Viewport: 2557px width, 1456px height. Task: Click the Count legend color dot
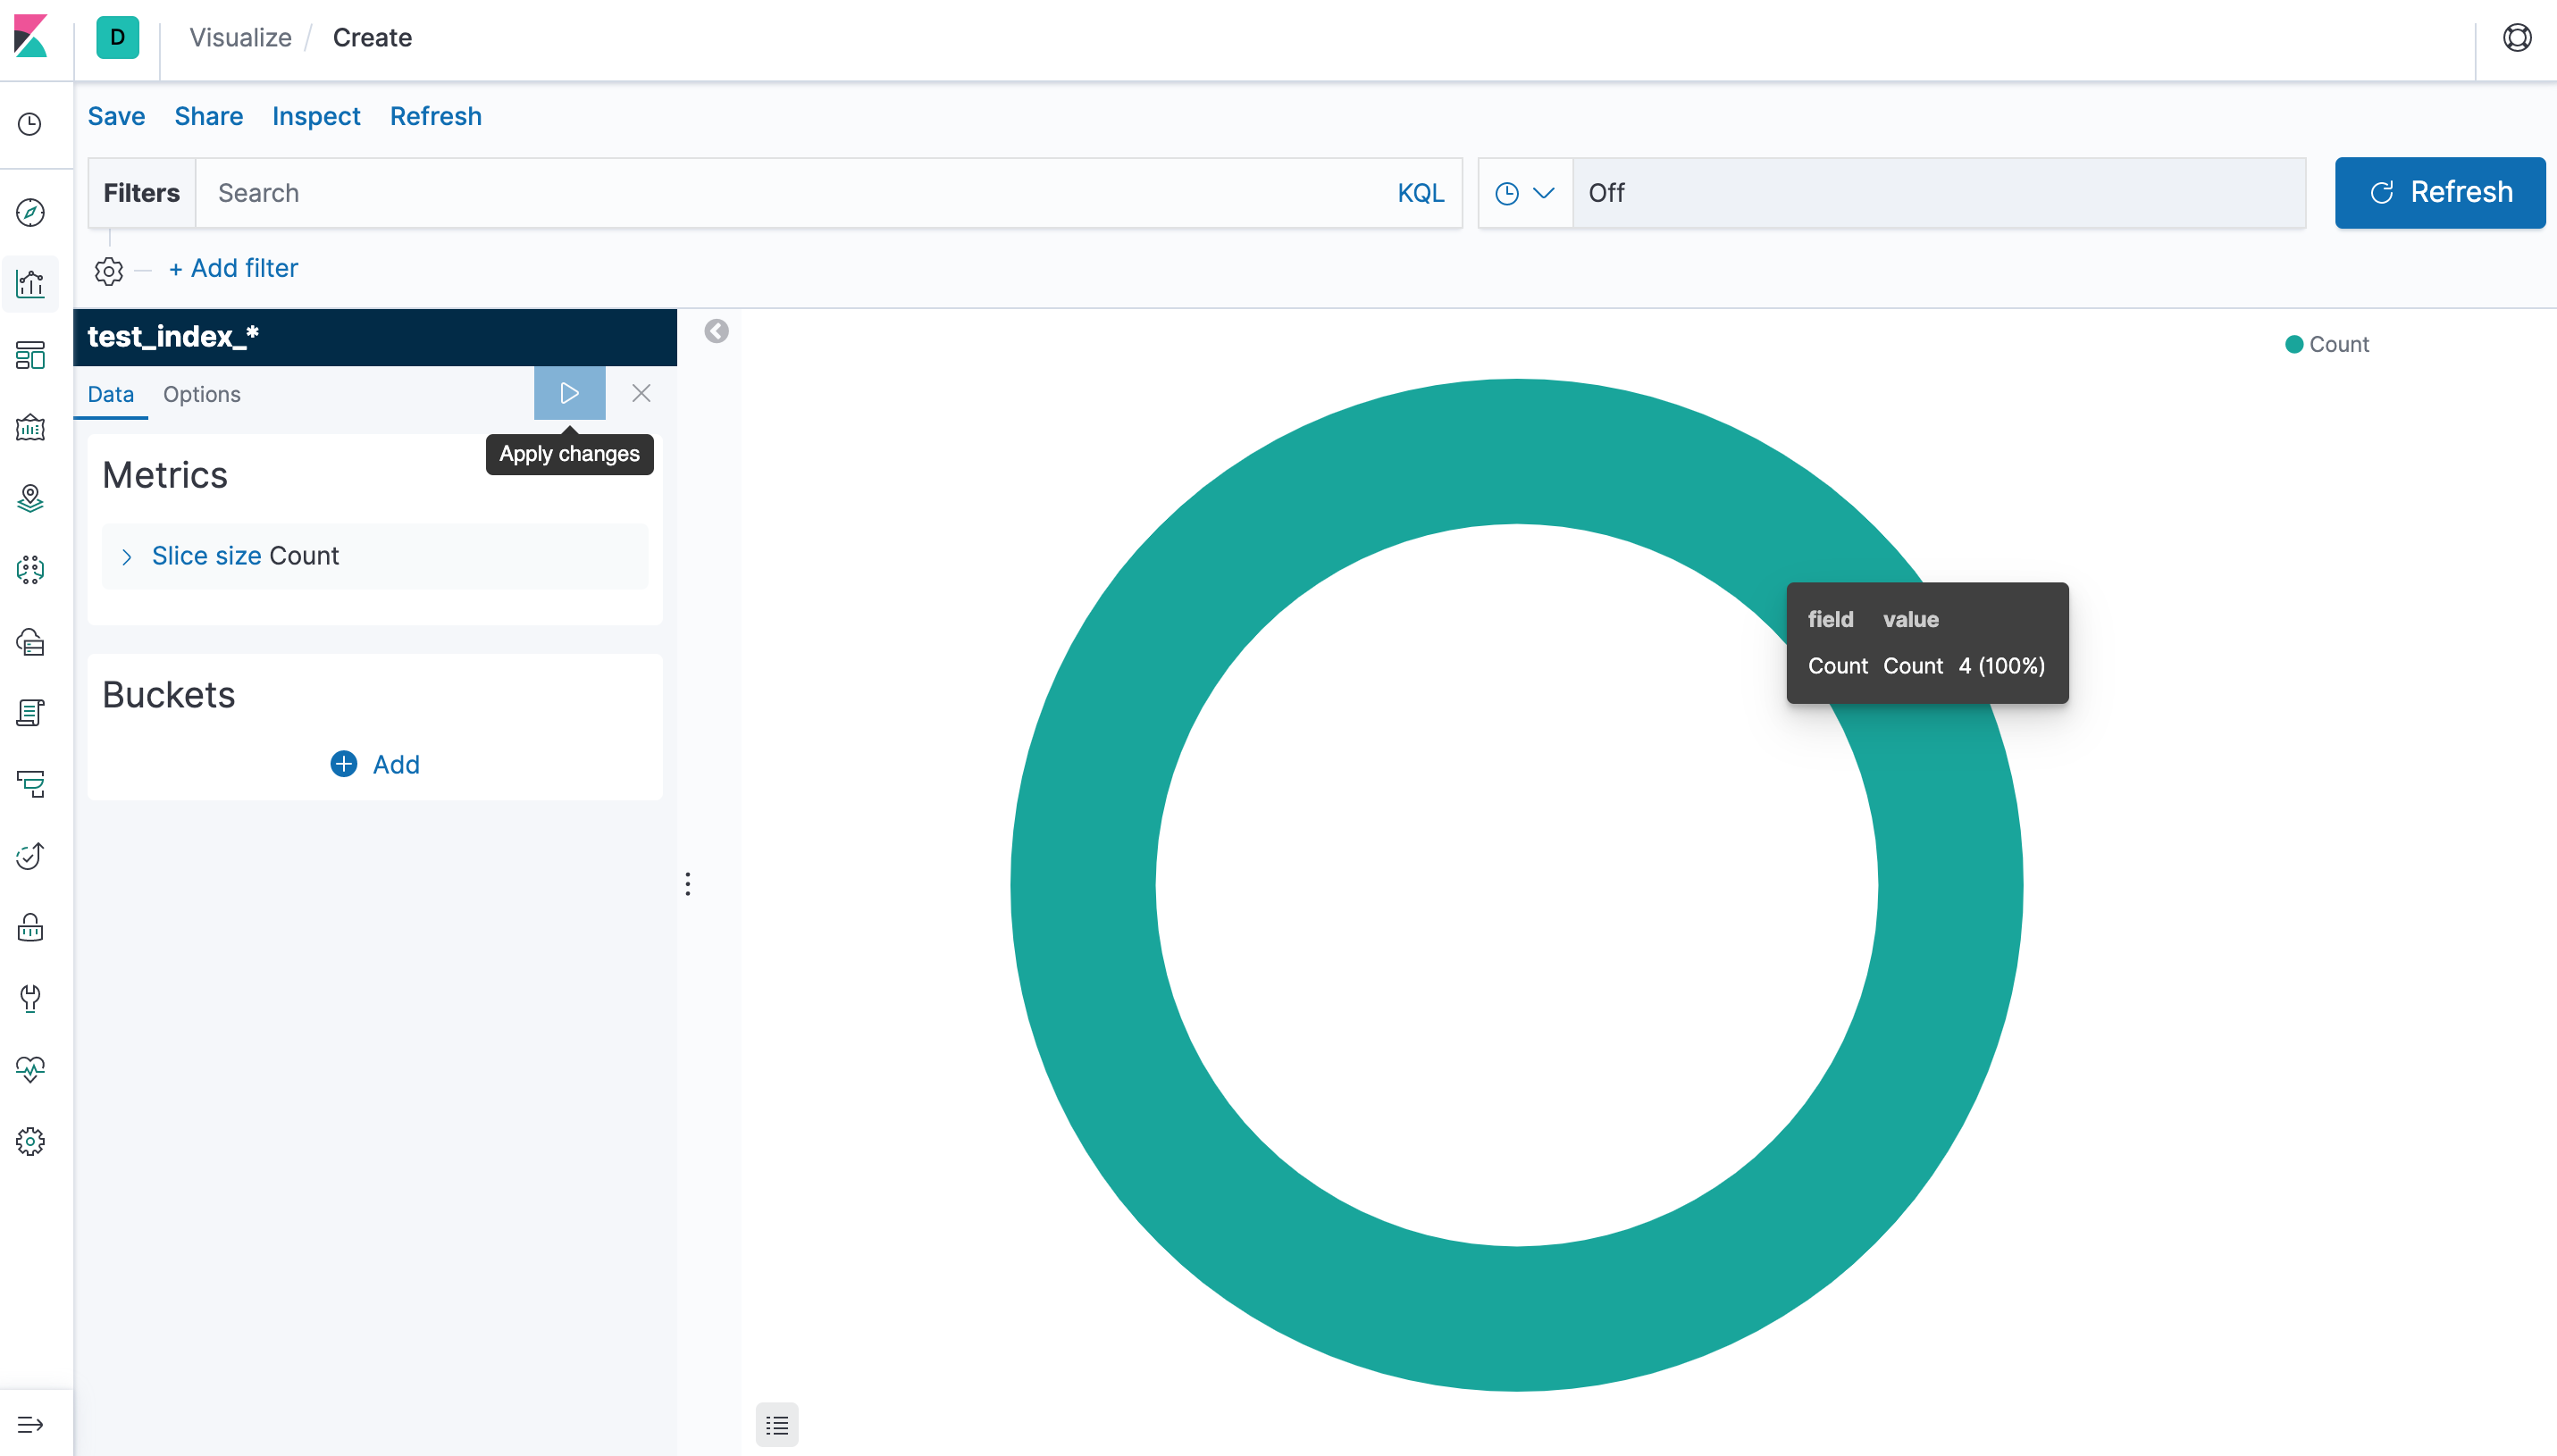[x=2295, y=344]
